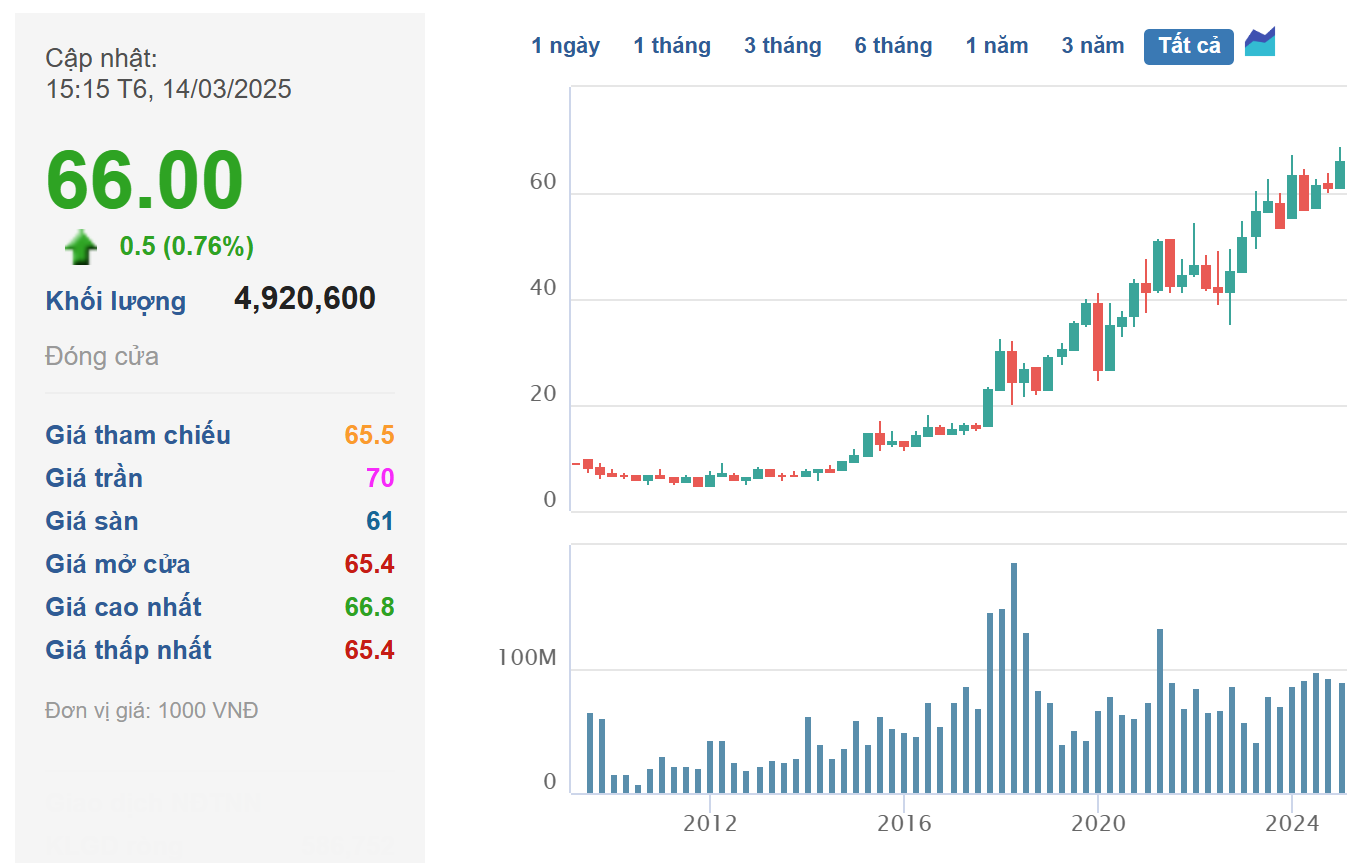The image size is (1365, 863).
Task: Click highest price value 66.8
Action: [370, 607]
